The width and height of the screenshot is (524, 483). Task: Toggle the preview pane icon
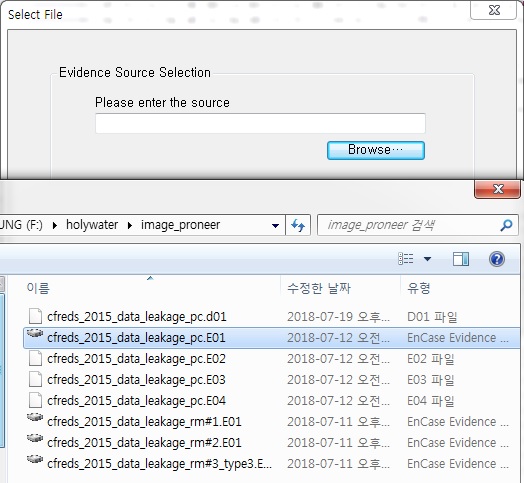pyautogui.click(x=461, y=259)
